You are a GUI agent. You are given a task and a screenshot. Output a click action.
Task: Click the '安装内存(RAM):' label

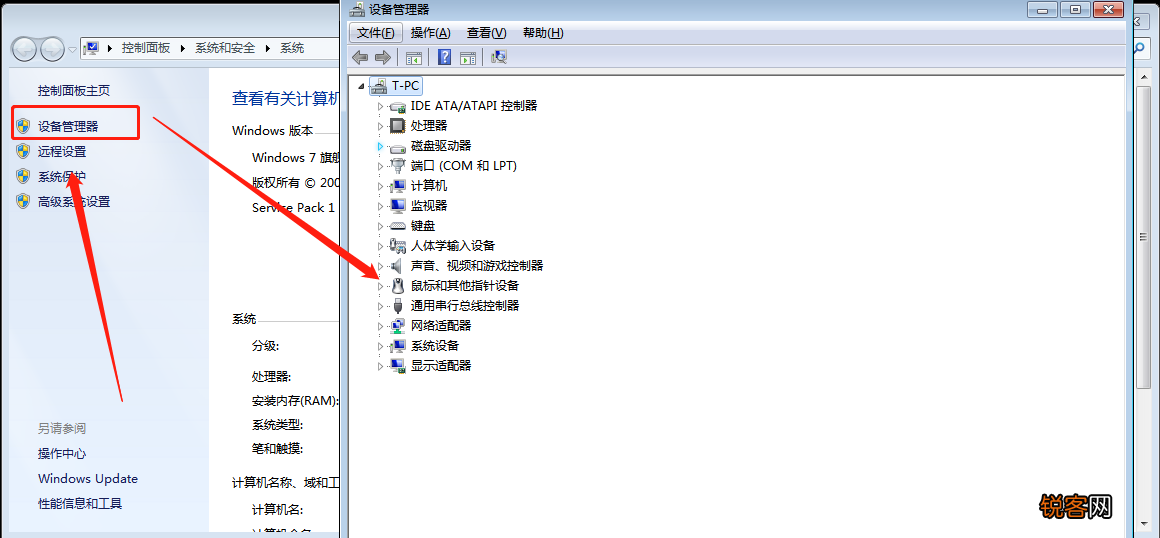(295, 400)
